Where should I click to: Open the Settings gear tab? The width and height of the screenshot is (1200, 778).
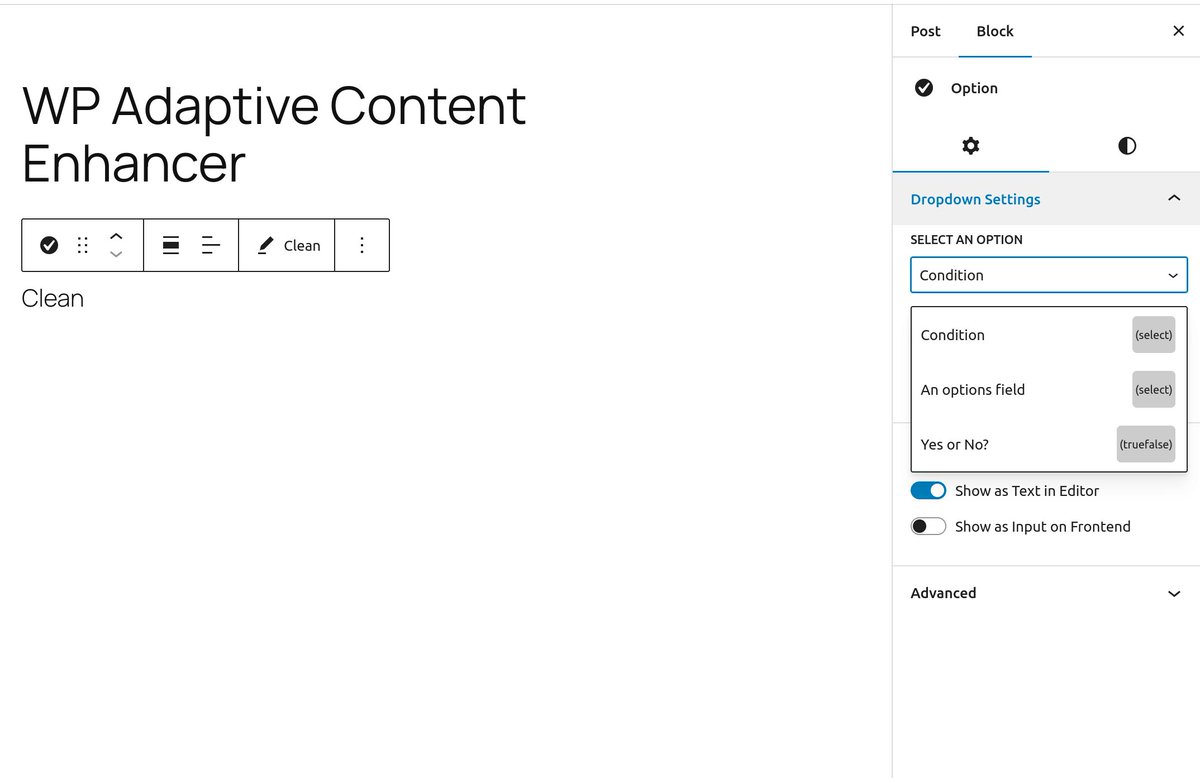(x=971, y=146)
